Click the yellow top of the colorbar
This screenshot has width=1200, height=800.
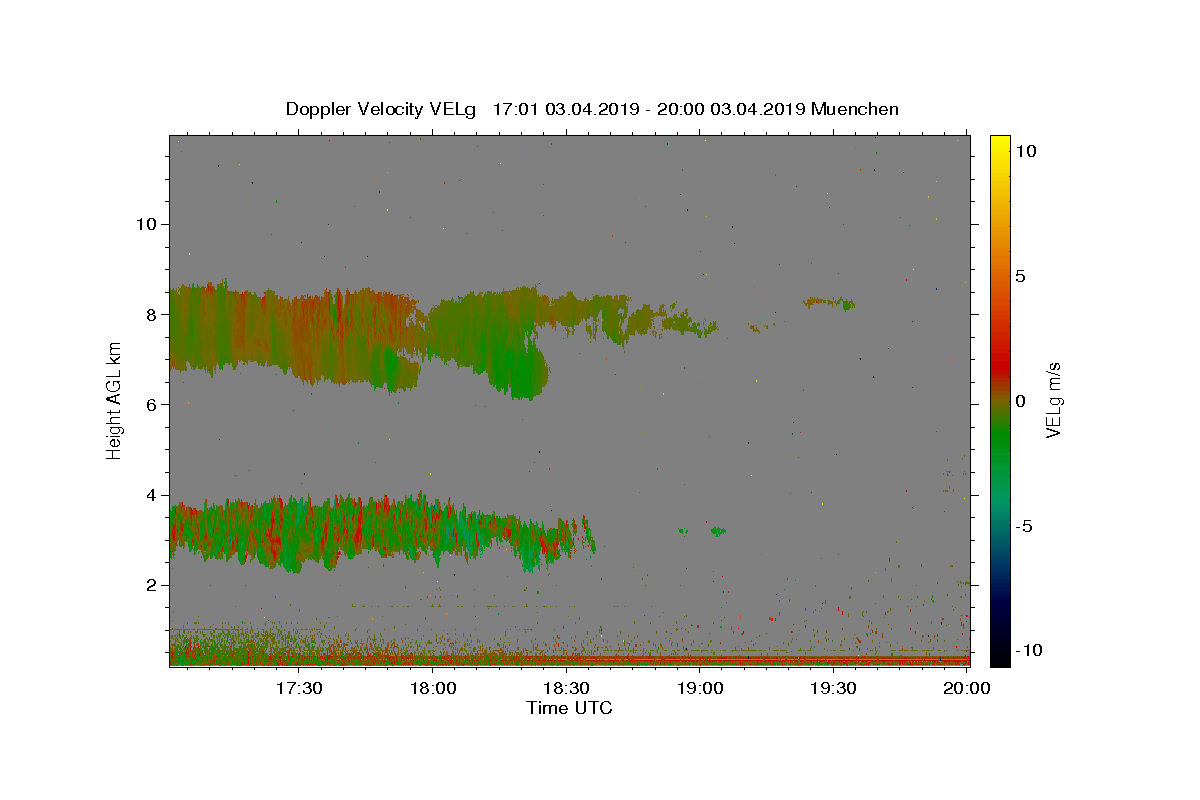pyautogui.click(x=999, y=145)
